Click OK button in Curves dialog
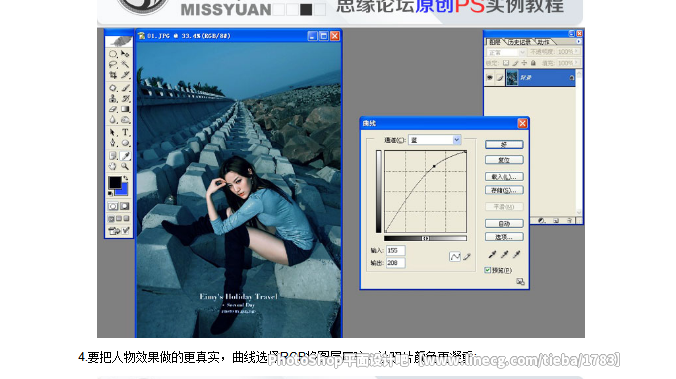 point(504,144)
